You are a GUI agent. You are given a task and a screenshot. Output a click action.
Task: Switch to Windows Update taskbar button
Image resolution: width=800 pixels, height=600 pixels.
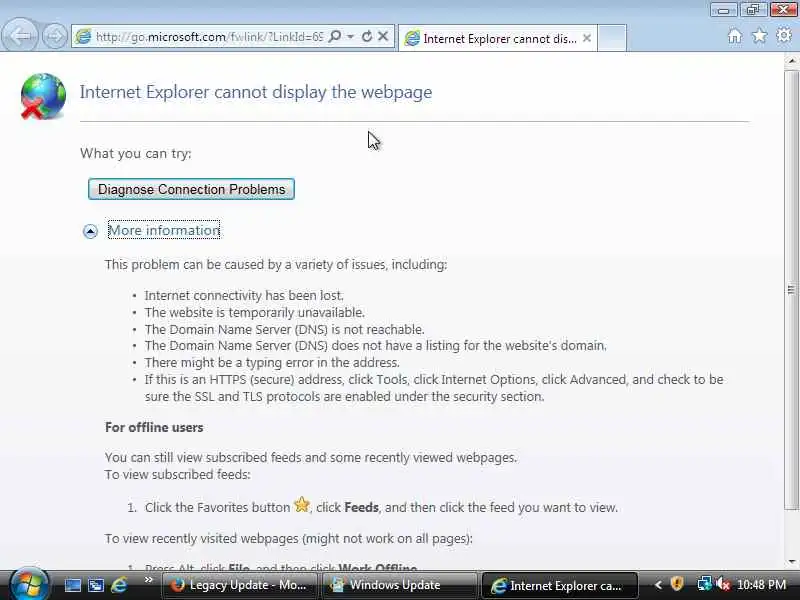point(398,585)
